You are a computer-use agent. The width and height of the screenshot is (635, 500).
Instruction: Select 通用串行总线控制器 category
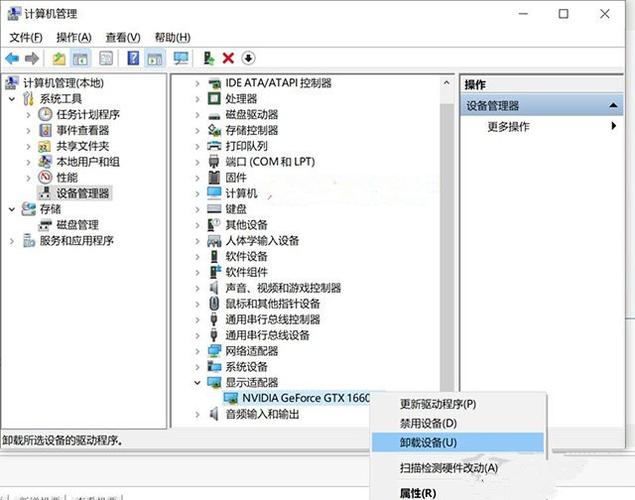(273, 320)
